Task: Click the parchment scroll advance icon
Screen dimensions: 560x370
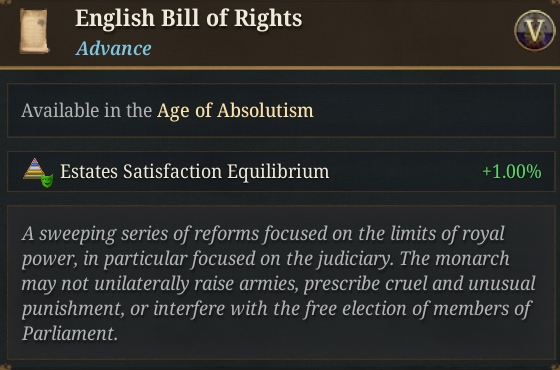Action: click(34, 31)
